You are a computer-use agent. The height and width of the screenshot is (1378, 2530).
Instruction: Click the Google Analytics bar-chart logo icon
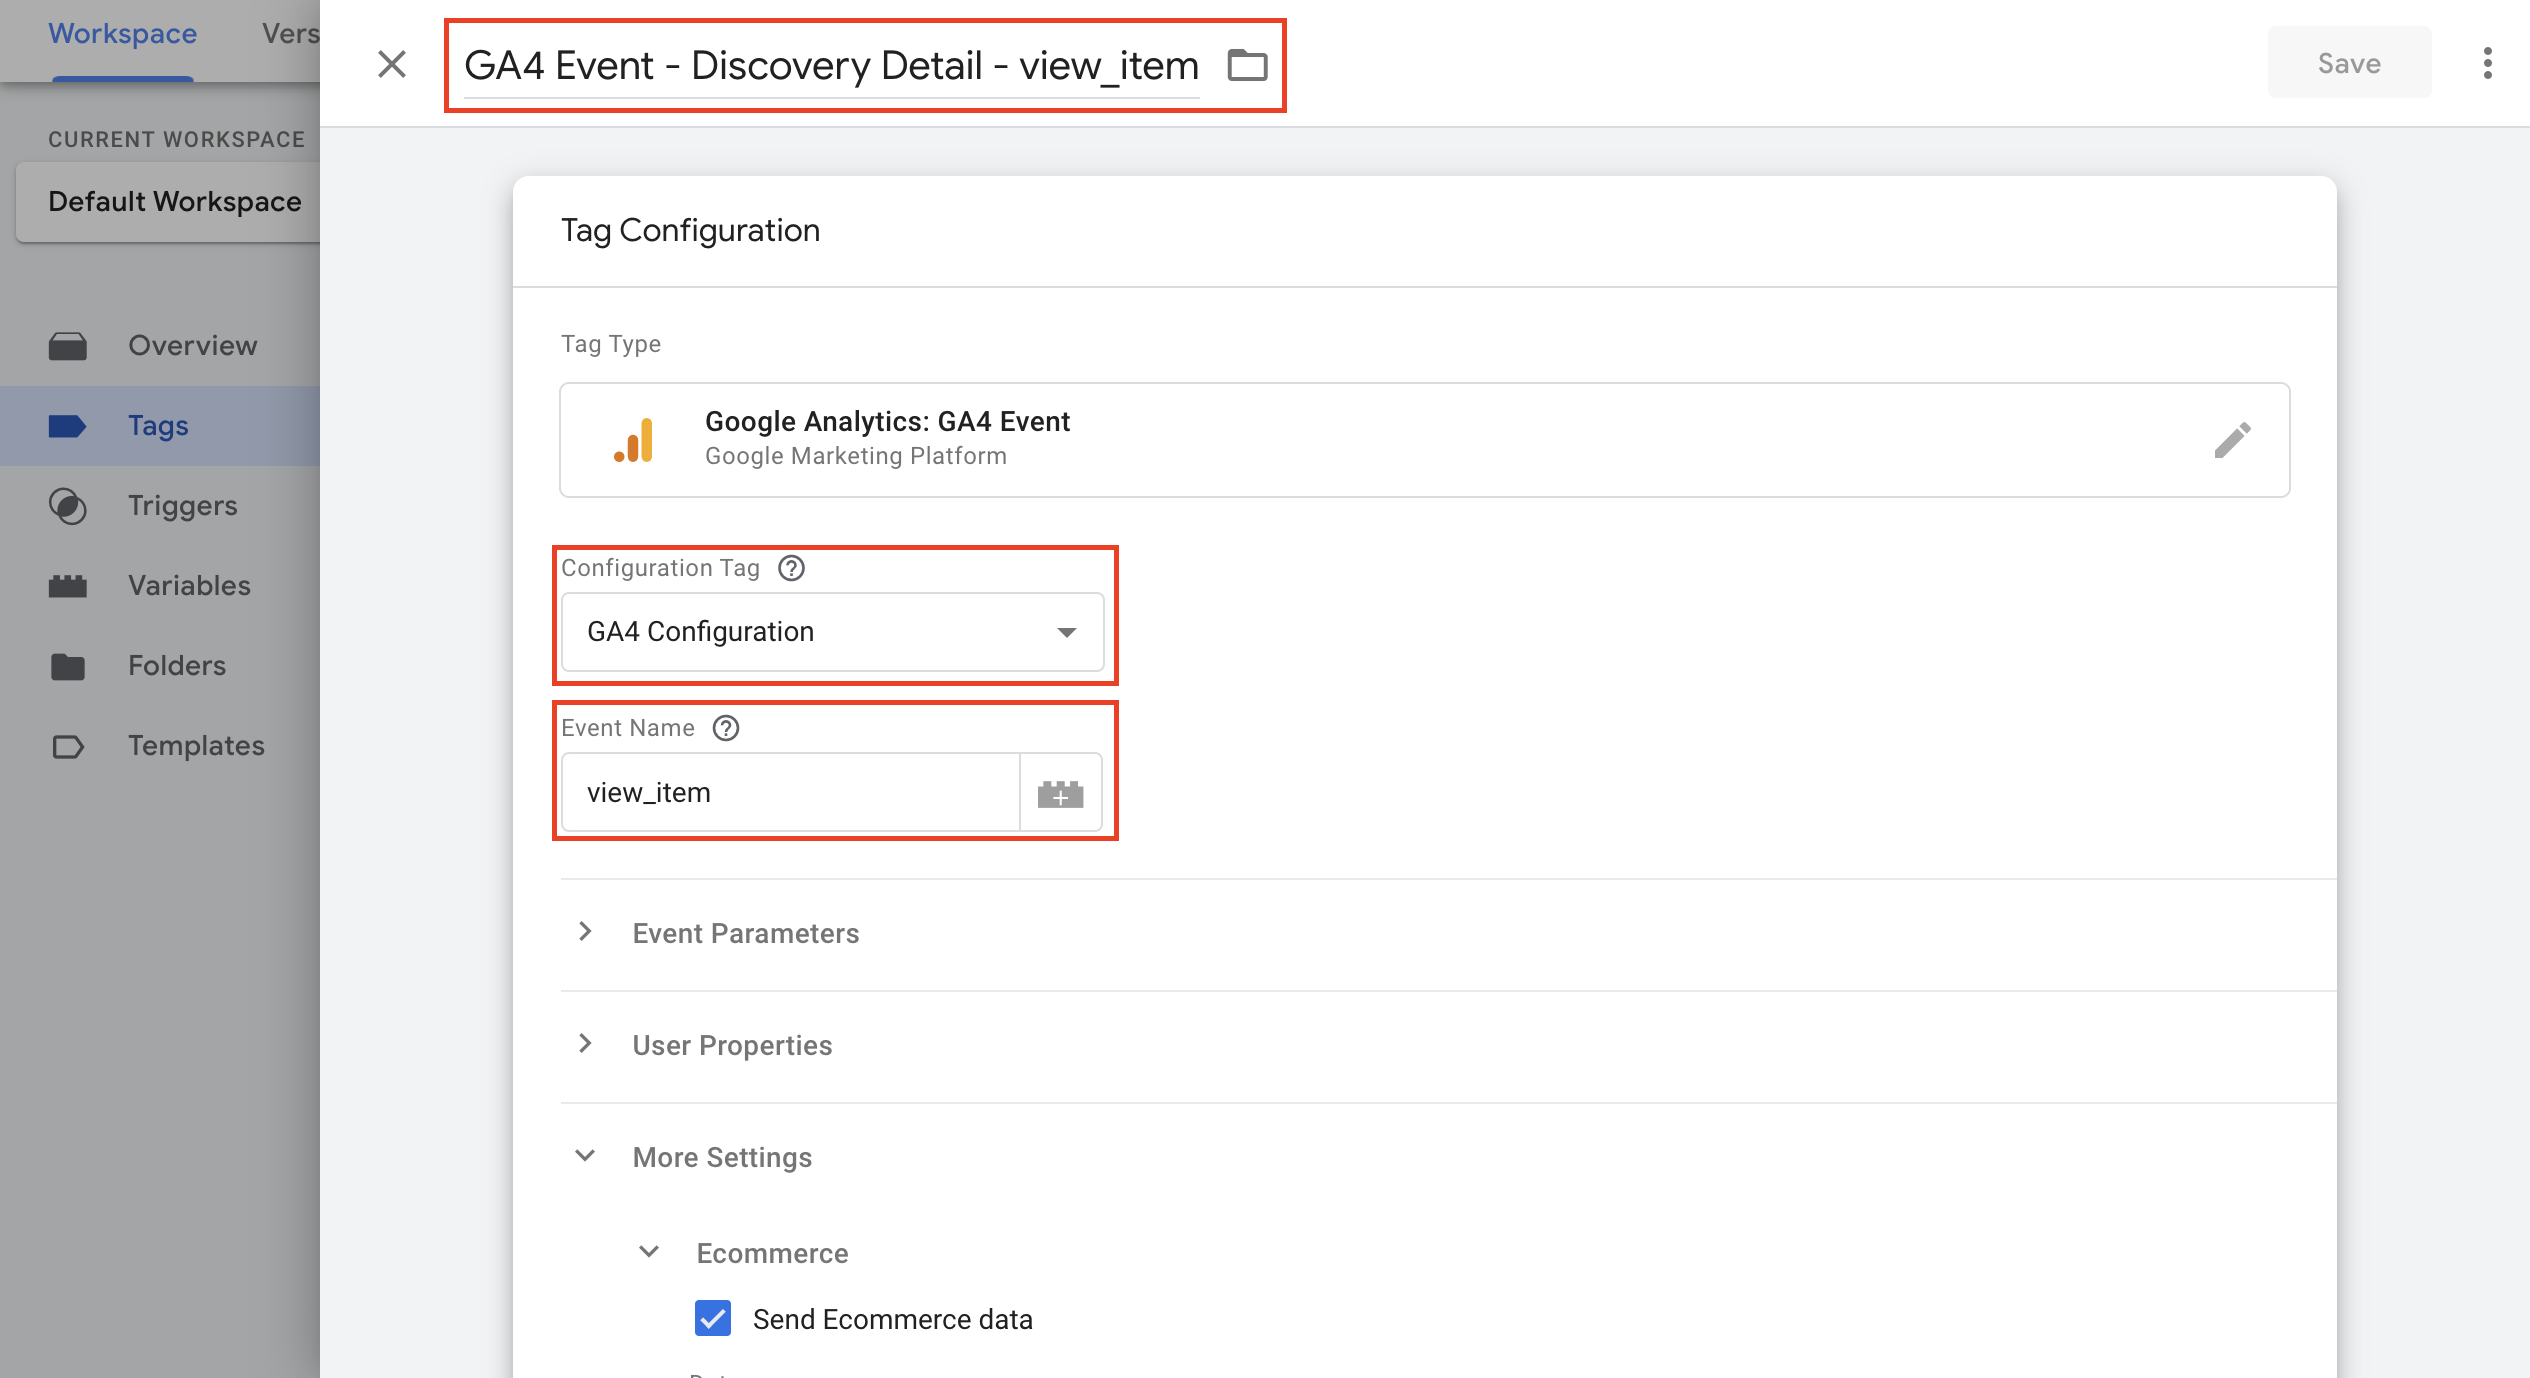click(633, 440)
